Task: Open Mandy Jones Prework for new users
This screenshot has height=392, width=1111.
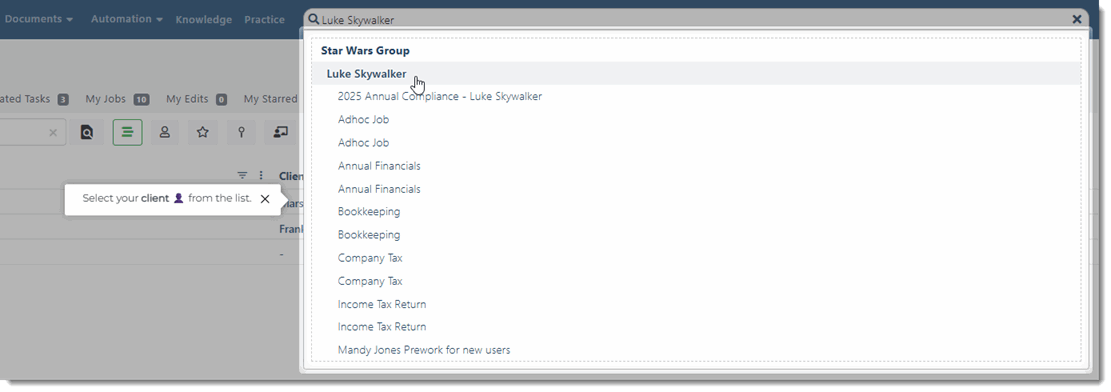Action: click(x=424, y=350)
